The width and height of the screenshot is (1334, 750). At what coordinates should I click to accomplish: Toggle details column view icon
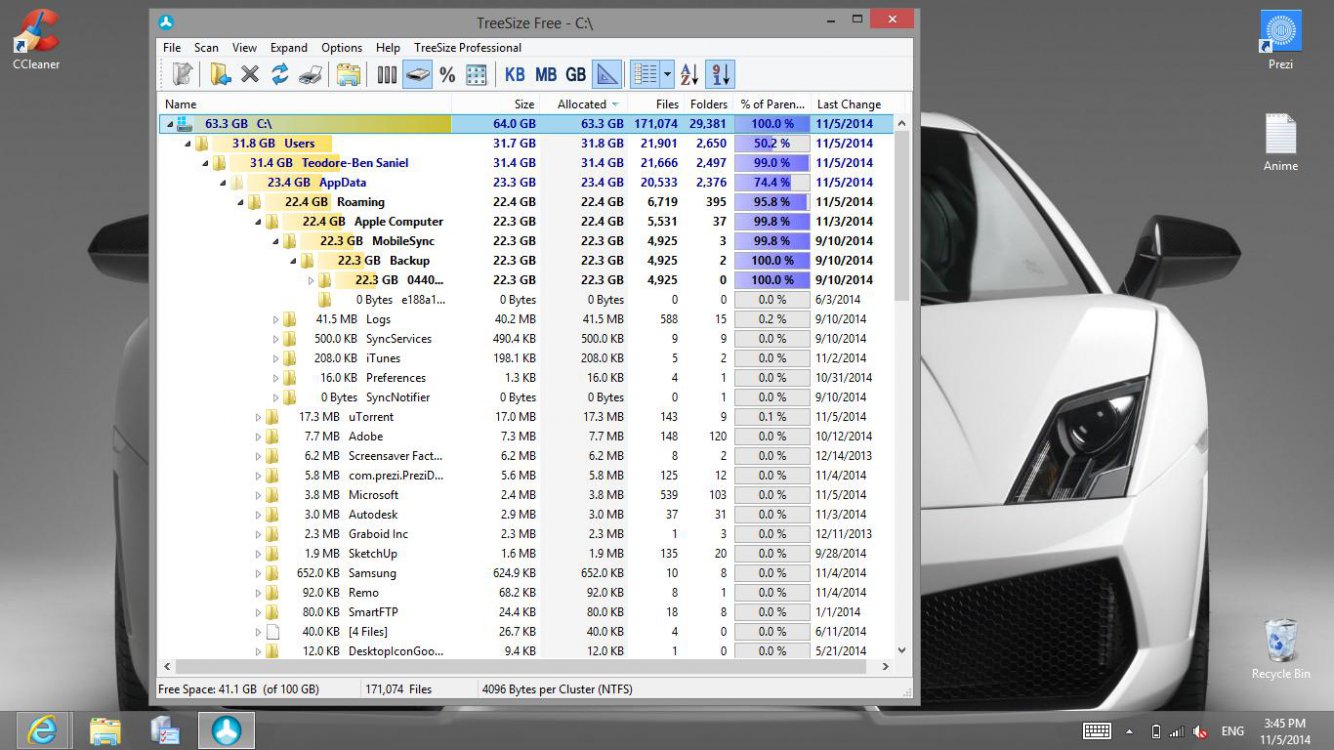[646, 74]
